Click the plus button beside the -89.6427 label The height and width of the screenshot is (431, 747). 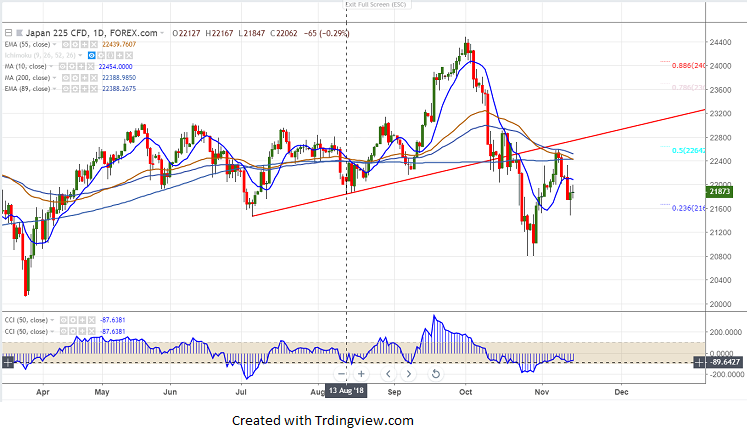click(699, 363)
